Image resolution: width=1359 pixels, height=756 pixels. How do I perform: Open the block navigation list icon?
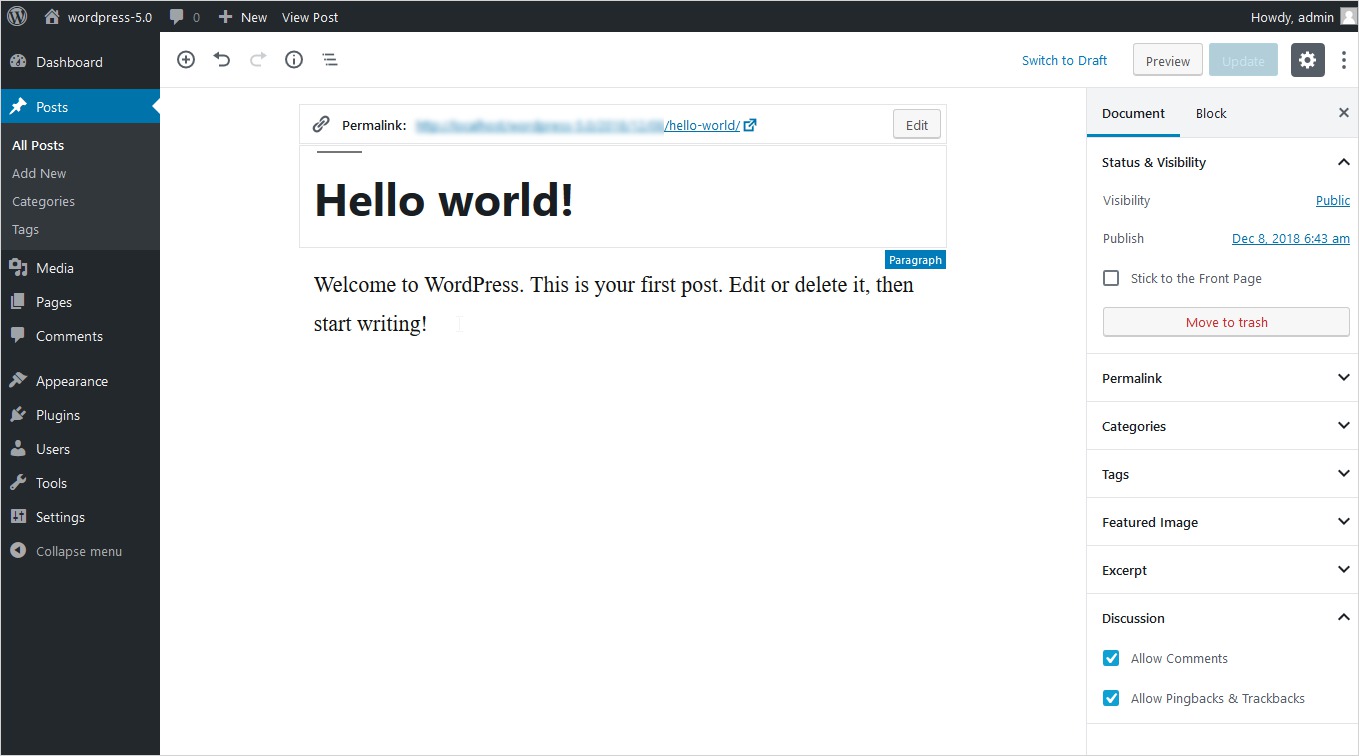330,60
